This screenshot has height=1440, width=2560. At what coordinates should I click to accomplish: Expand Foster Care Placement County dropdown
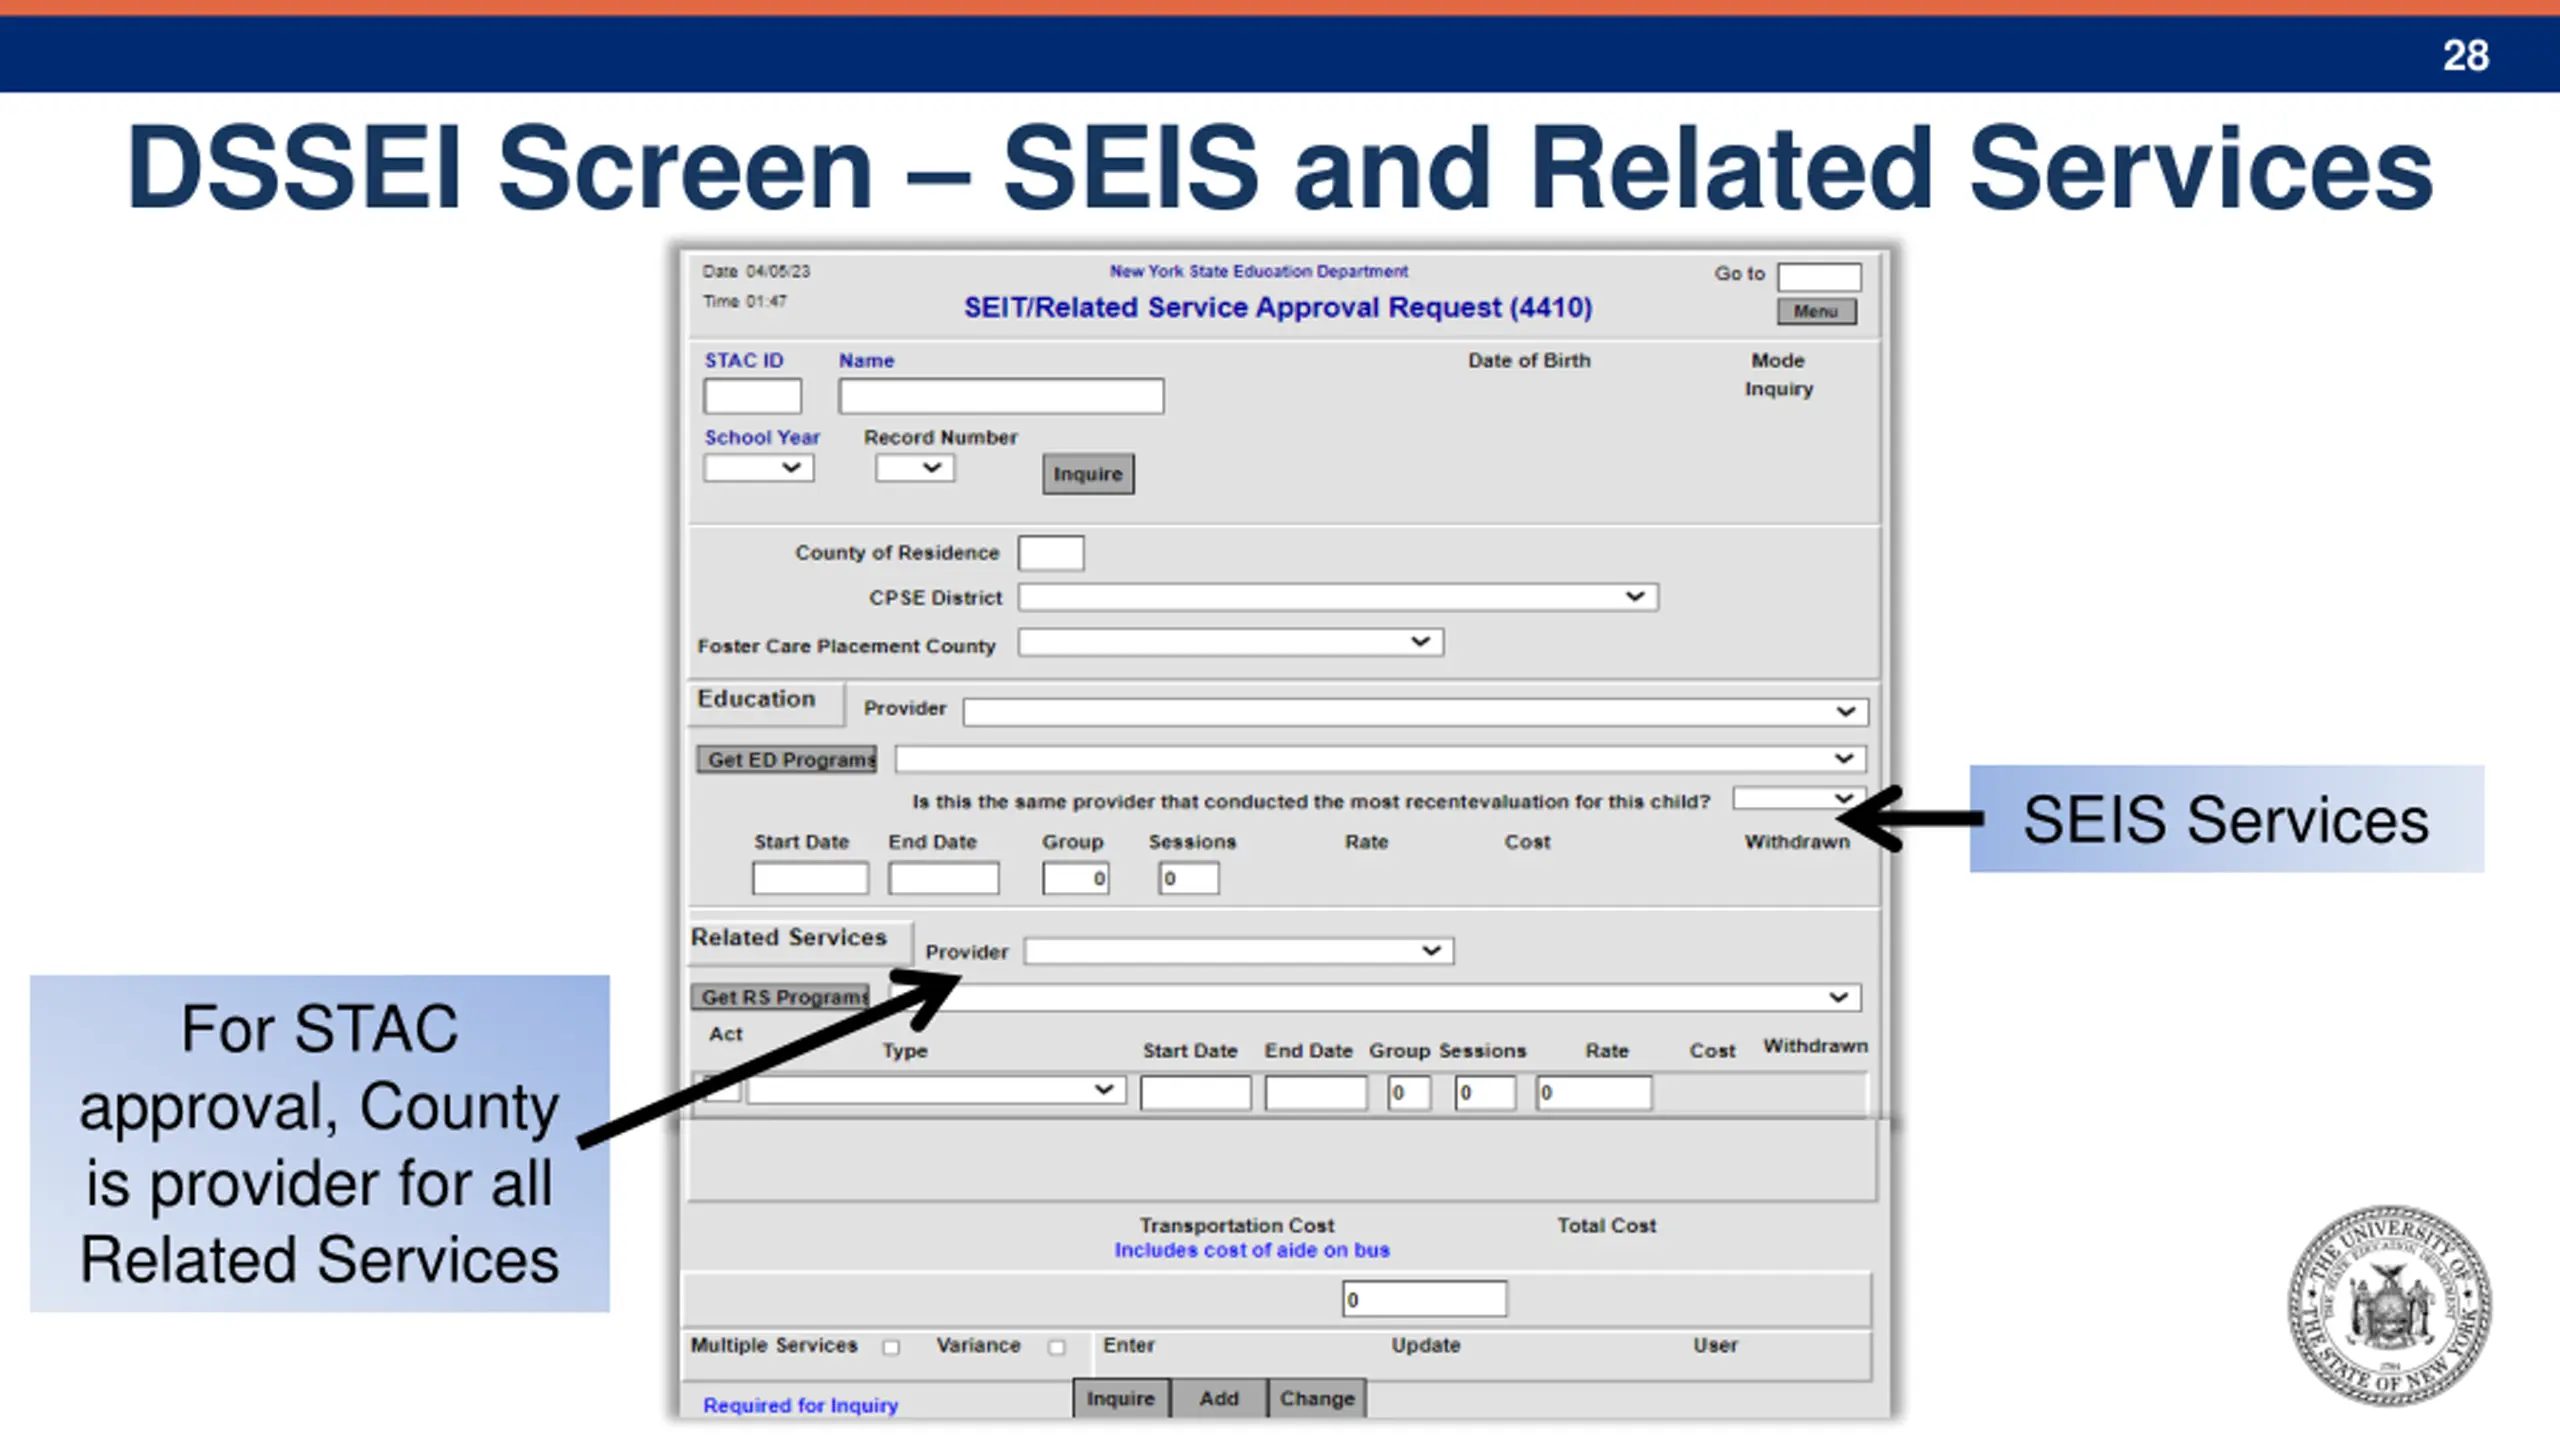click(x=1231, y=642)
